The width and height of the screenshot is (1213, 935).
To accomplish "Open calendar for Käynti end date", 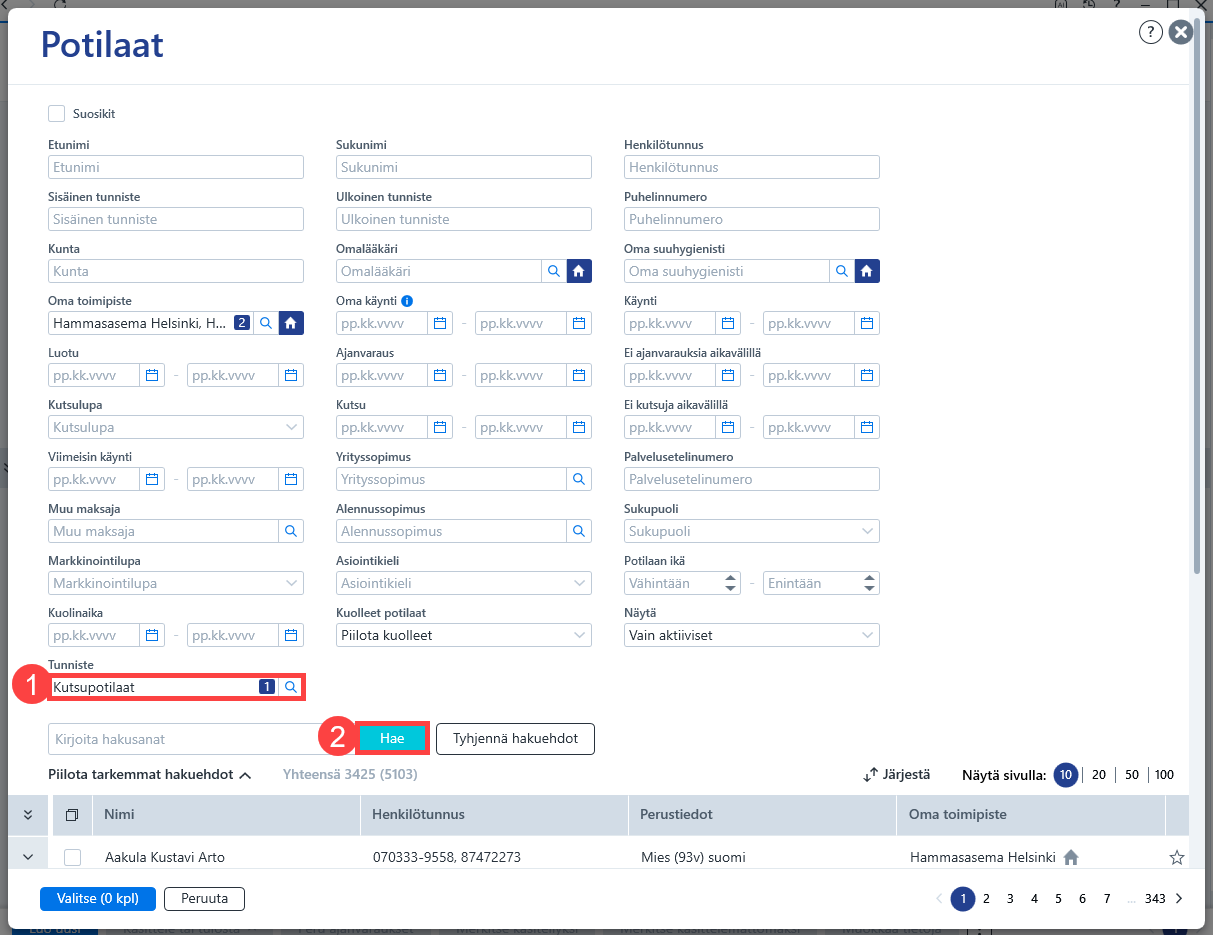I will point(867,323).
